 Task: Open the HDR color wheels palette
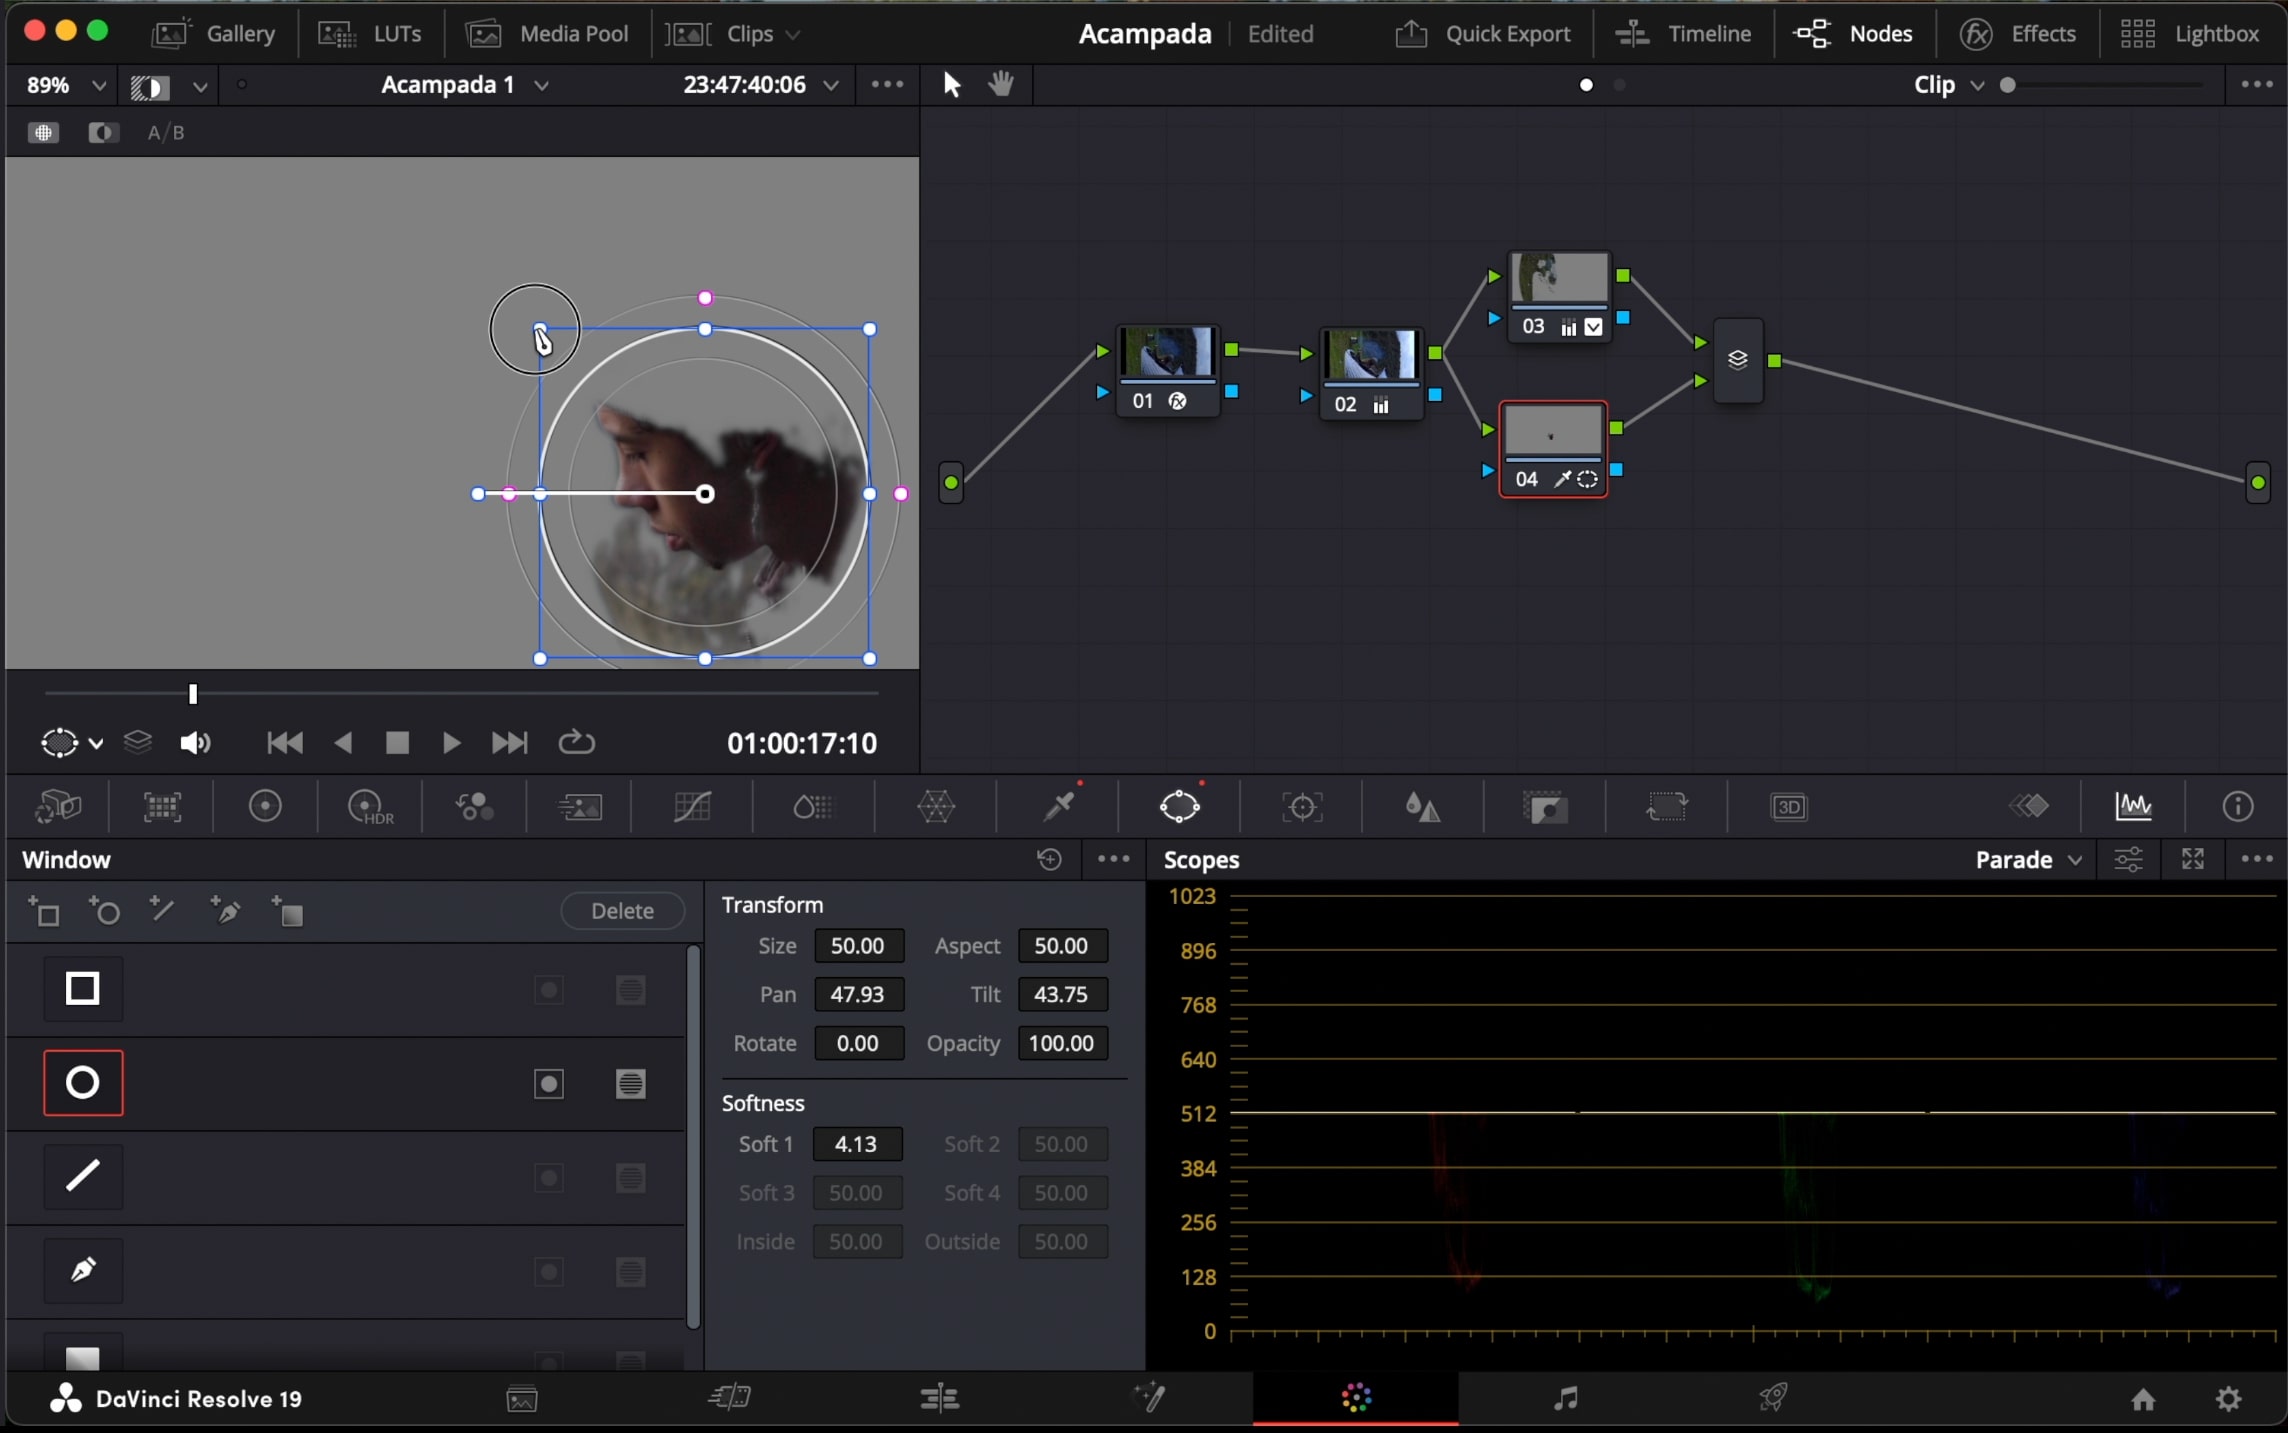[x=369, y=806]
